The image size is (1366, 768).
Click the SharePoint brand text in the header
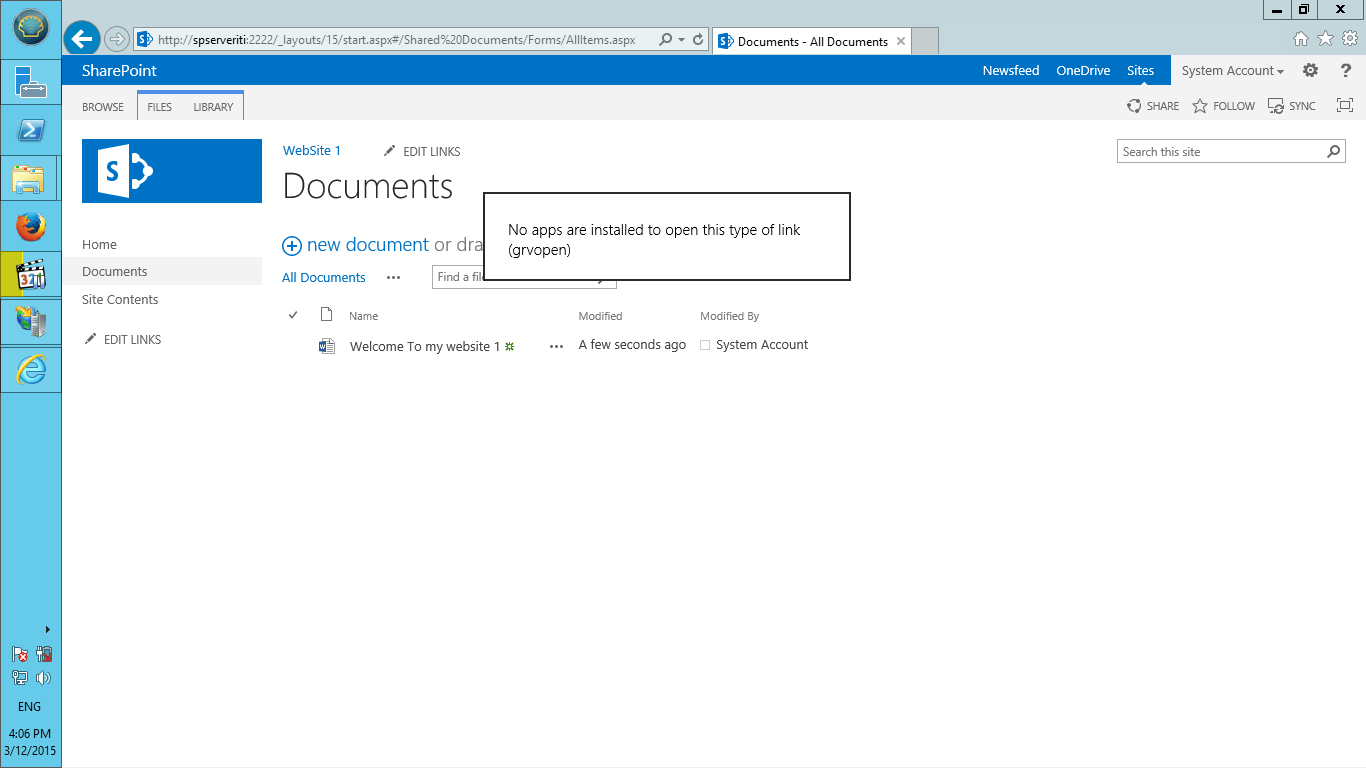click(x=119, y=71)
